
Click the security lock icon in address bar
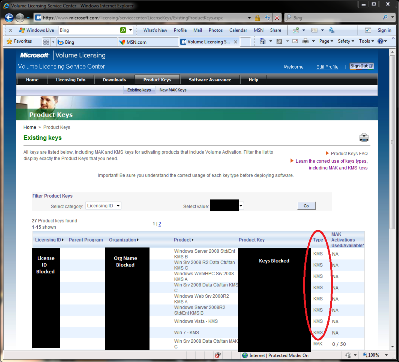click(258, 17)
